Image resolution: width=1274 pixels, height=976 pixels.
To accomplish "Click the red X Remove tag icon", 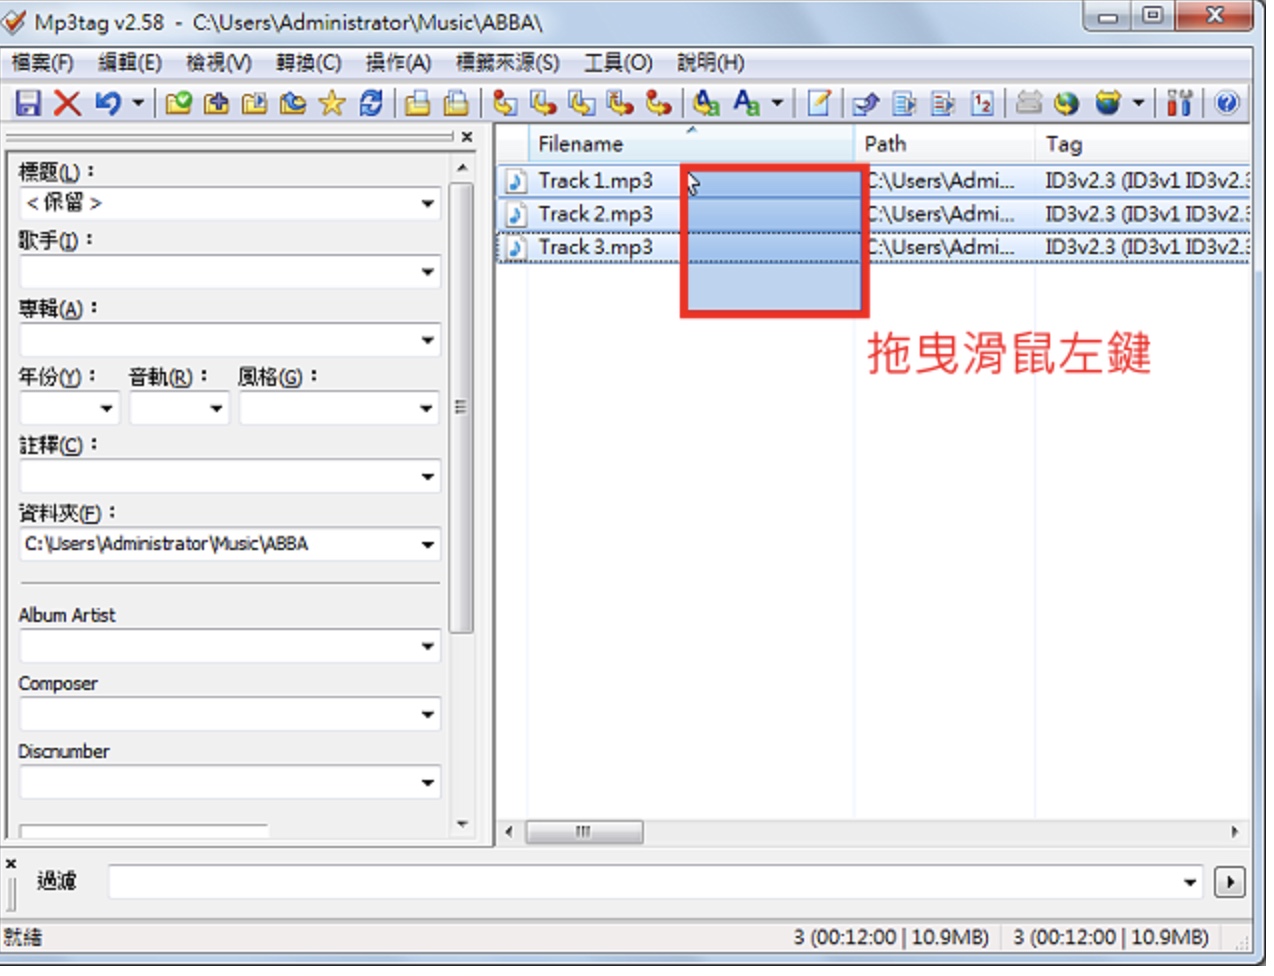I will [67, 103].
